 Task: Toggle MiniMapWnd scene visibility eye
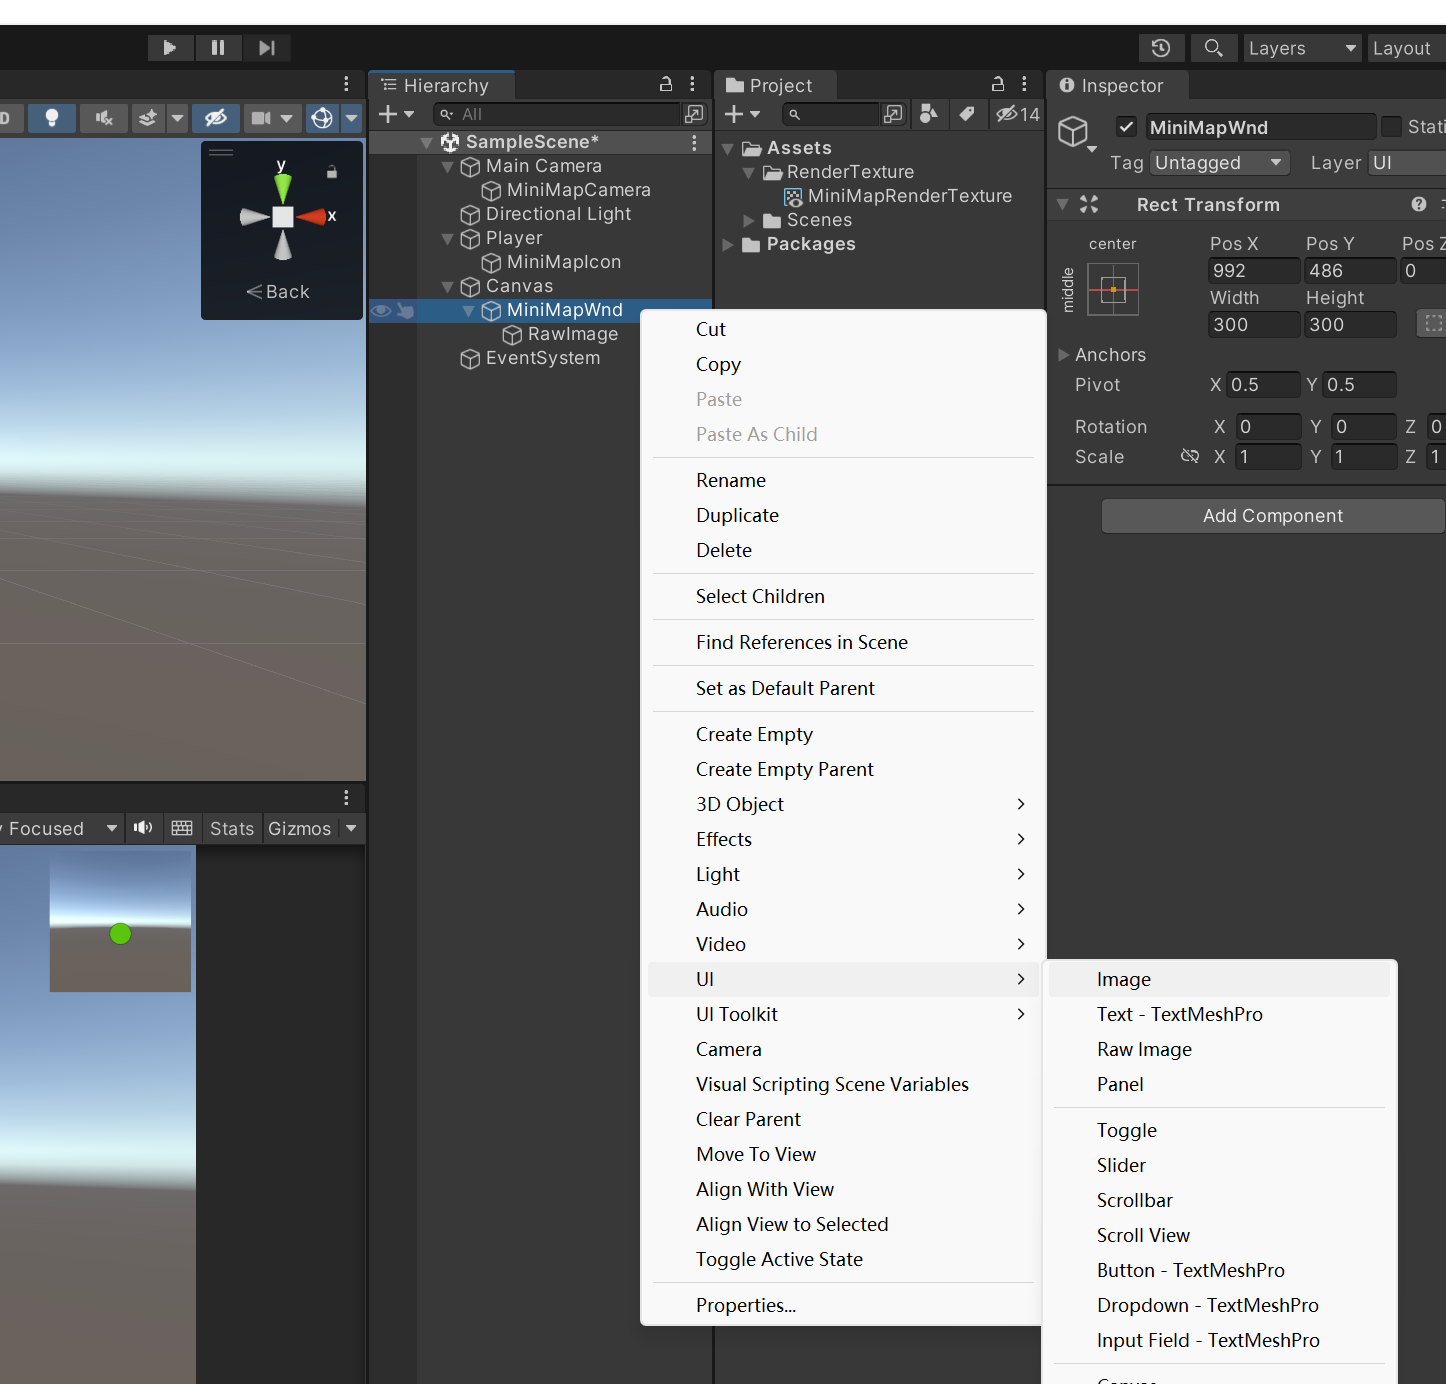tap(381, 311)
